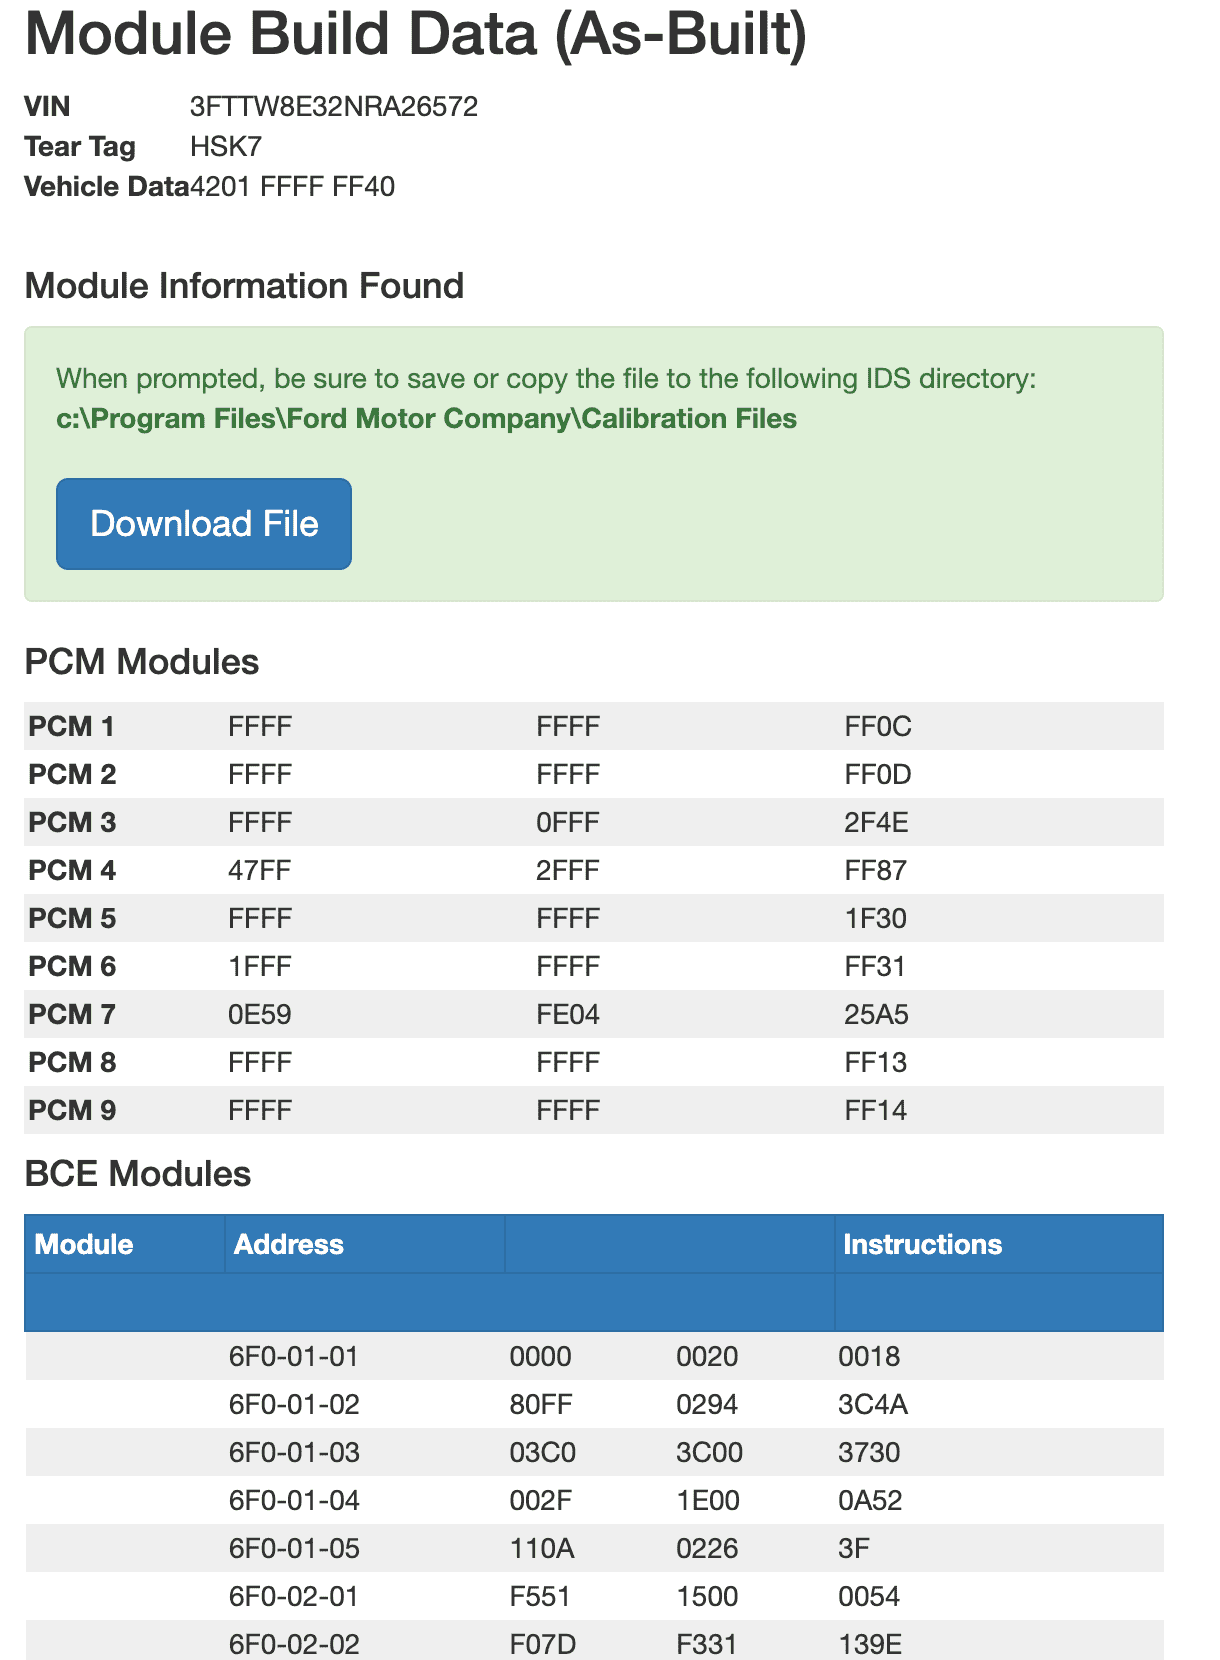
Task: Click value 80FF in row 6F0-01-02
Action: coord(541,1405)
